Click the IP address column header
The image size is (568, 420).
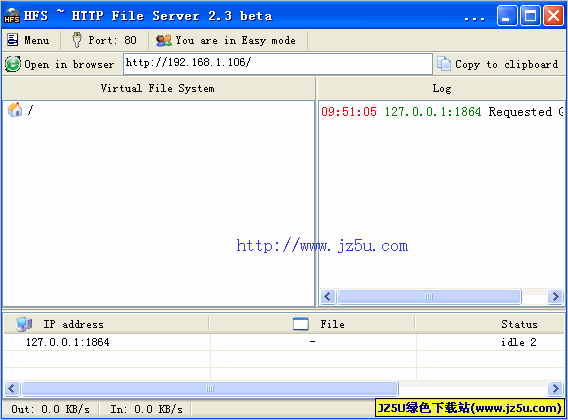106,324
